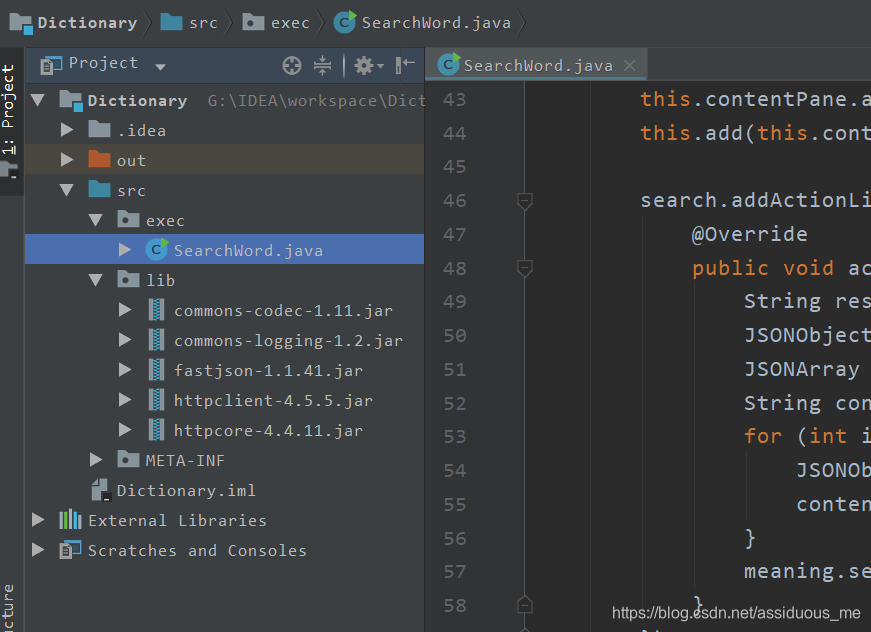Click the exec package folder icon
This screenshot has width=871, height=632.
tap(128, 219)
